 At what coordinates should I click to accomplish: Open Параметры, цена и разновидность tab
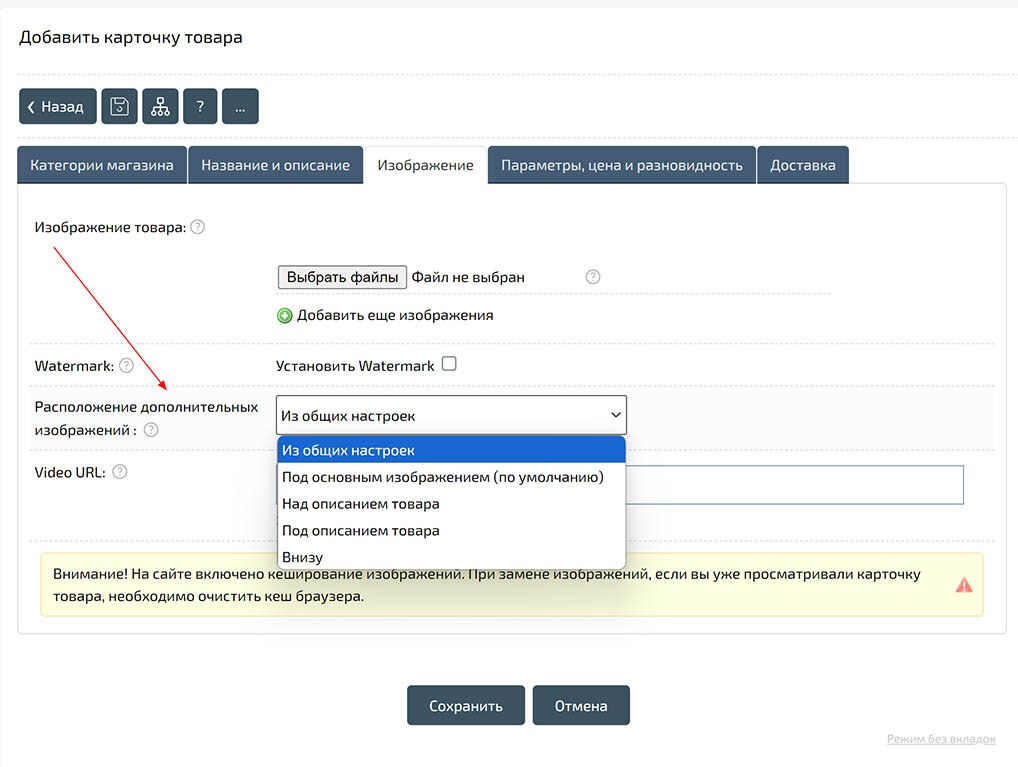pos(621,165)
